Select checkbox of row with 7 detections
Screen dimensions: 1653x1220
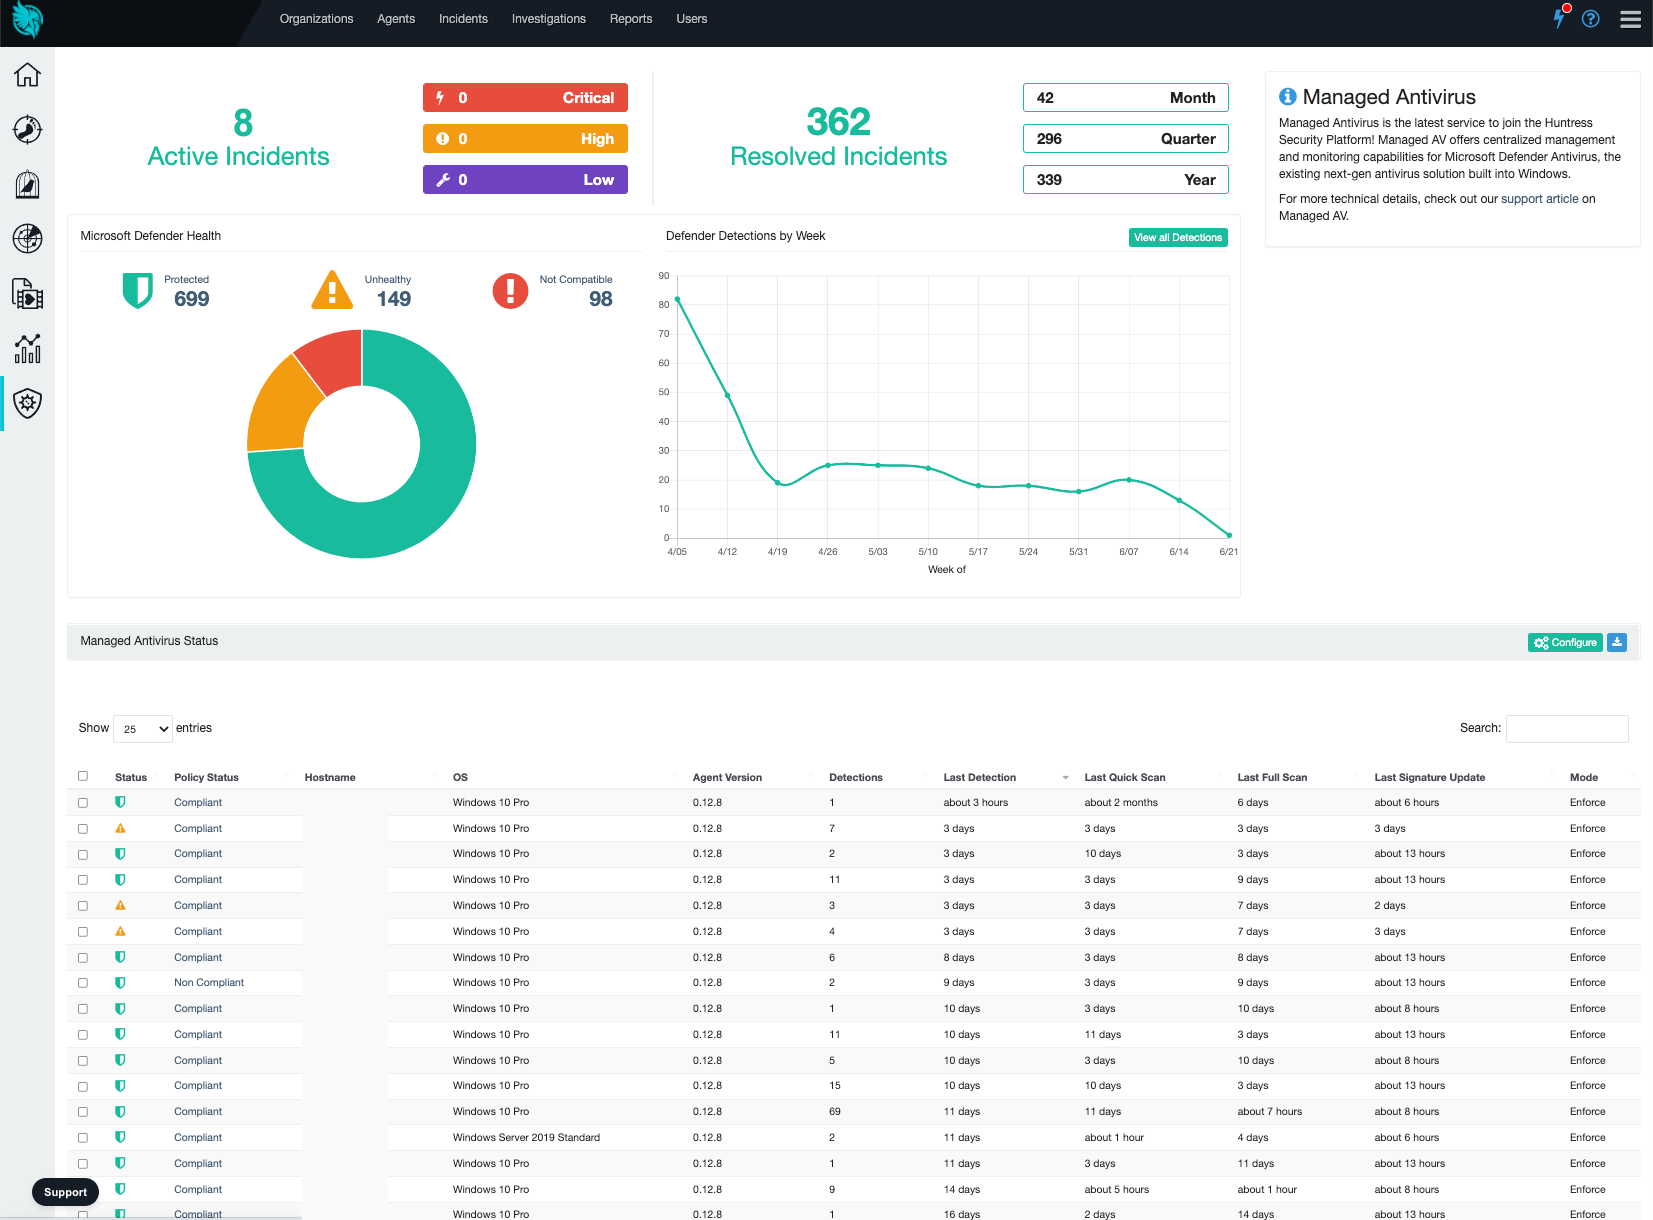[83, 829]
